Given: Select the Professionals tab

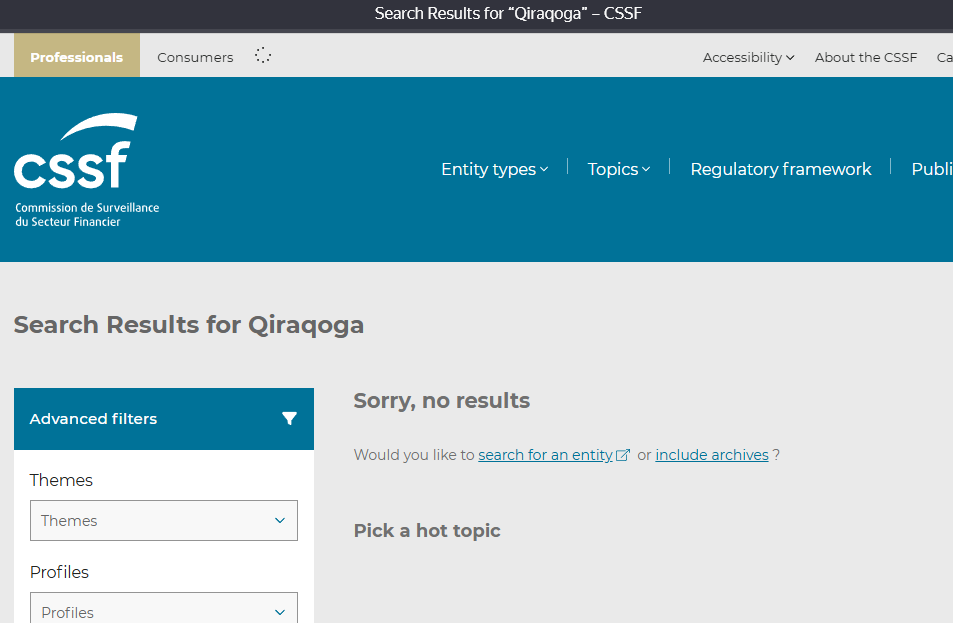Looking at the screenshot, I should pos(76,57).
